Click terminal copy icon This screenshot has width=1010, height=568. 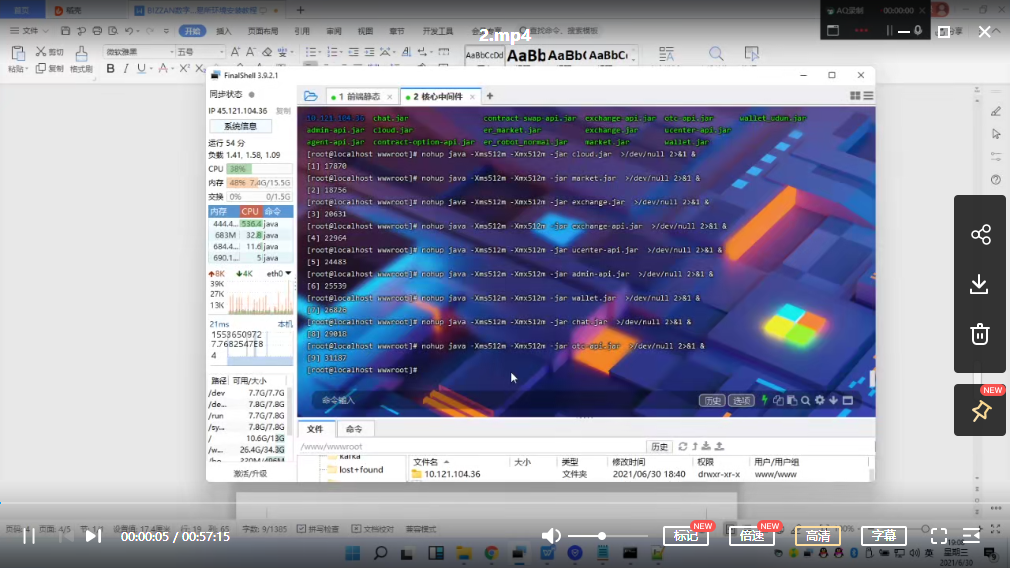coord(778,400)
